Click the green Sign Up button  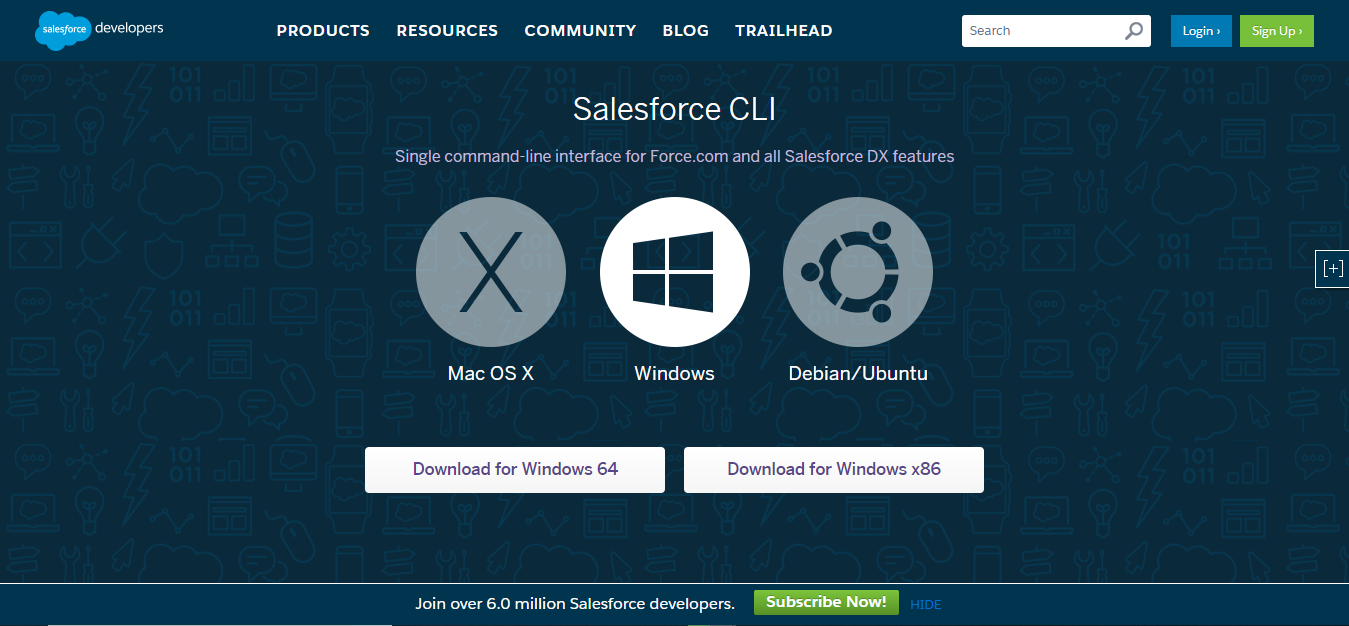[x=1277, y=31]
